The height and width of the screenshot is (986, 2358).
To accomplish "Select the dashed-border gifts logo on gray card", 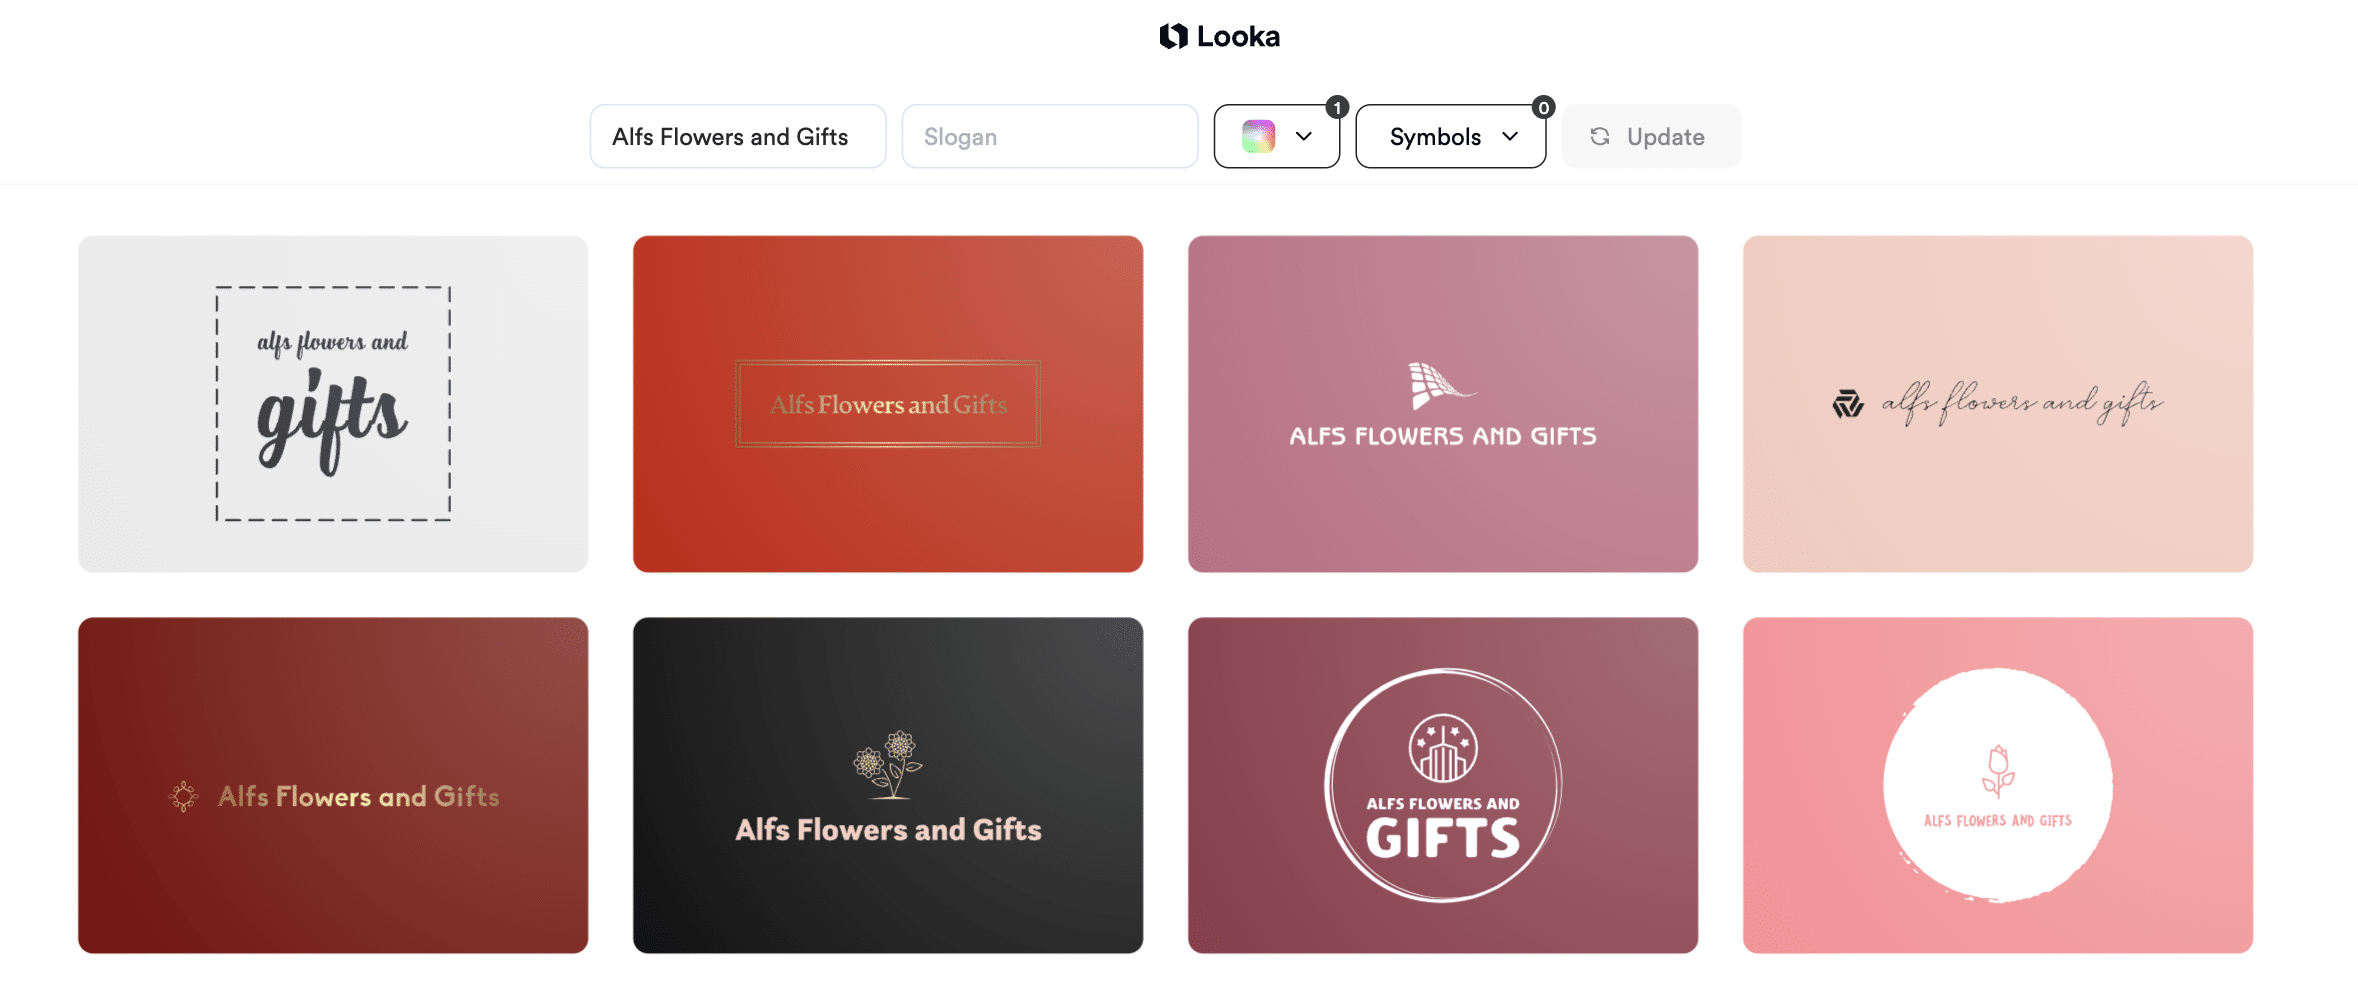I will 333,404.
